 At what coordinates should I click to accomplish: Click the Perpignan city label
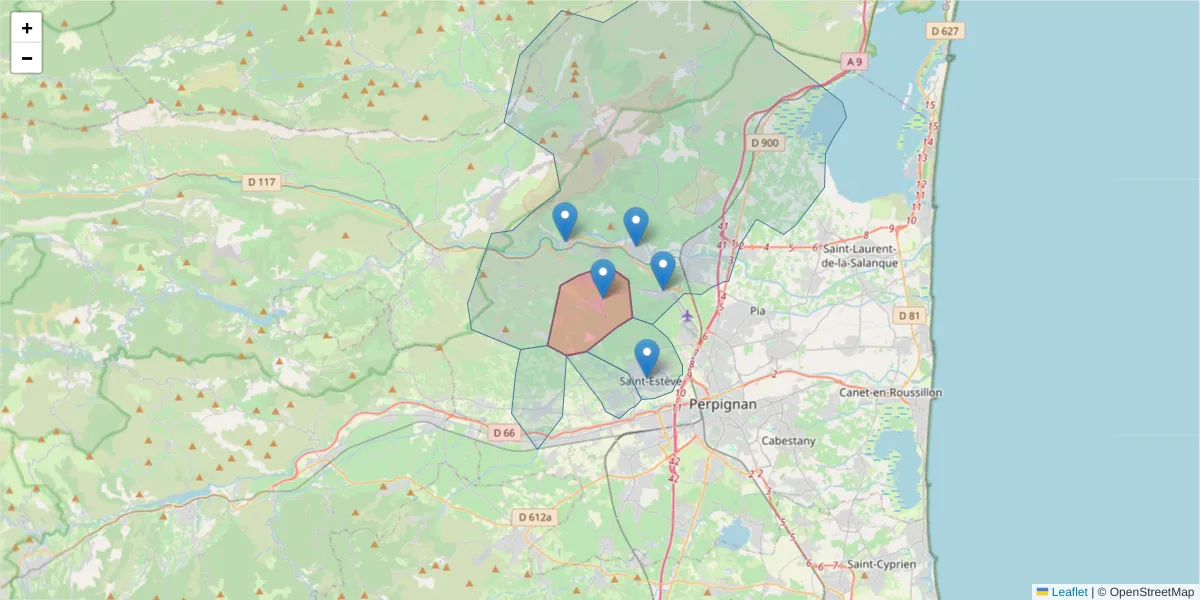click(723, 404)
